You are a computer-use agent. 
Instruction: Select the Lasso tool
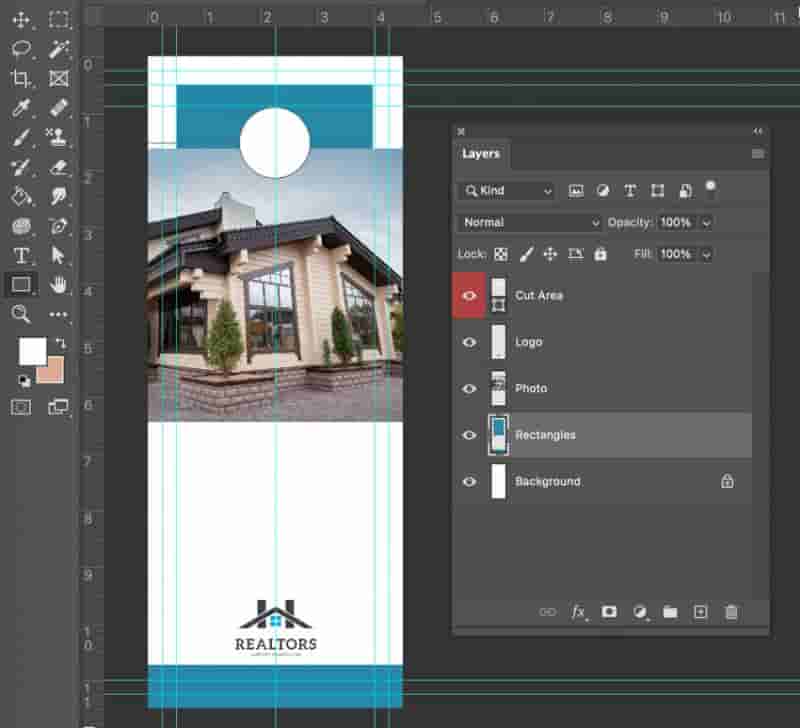click(21, 49)
